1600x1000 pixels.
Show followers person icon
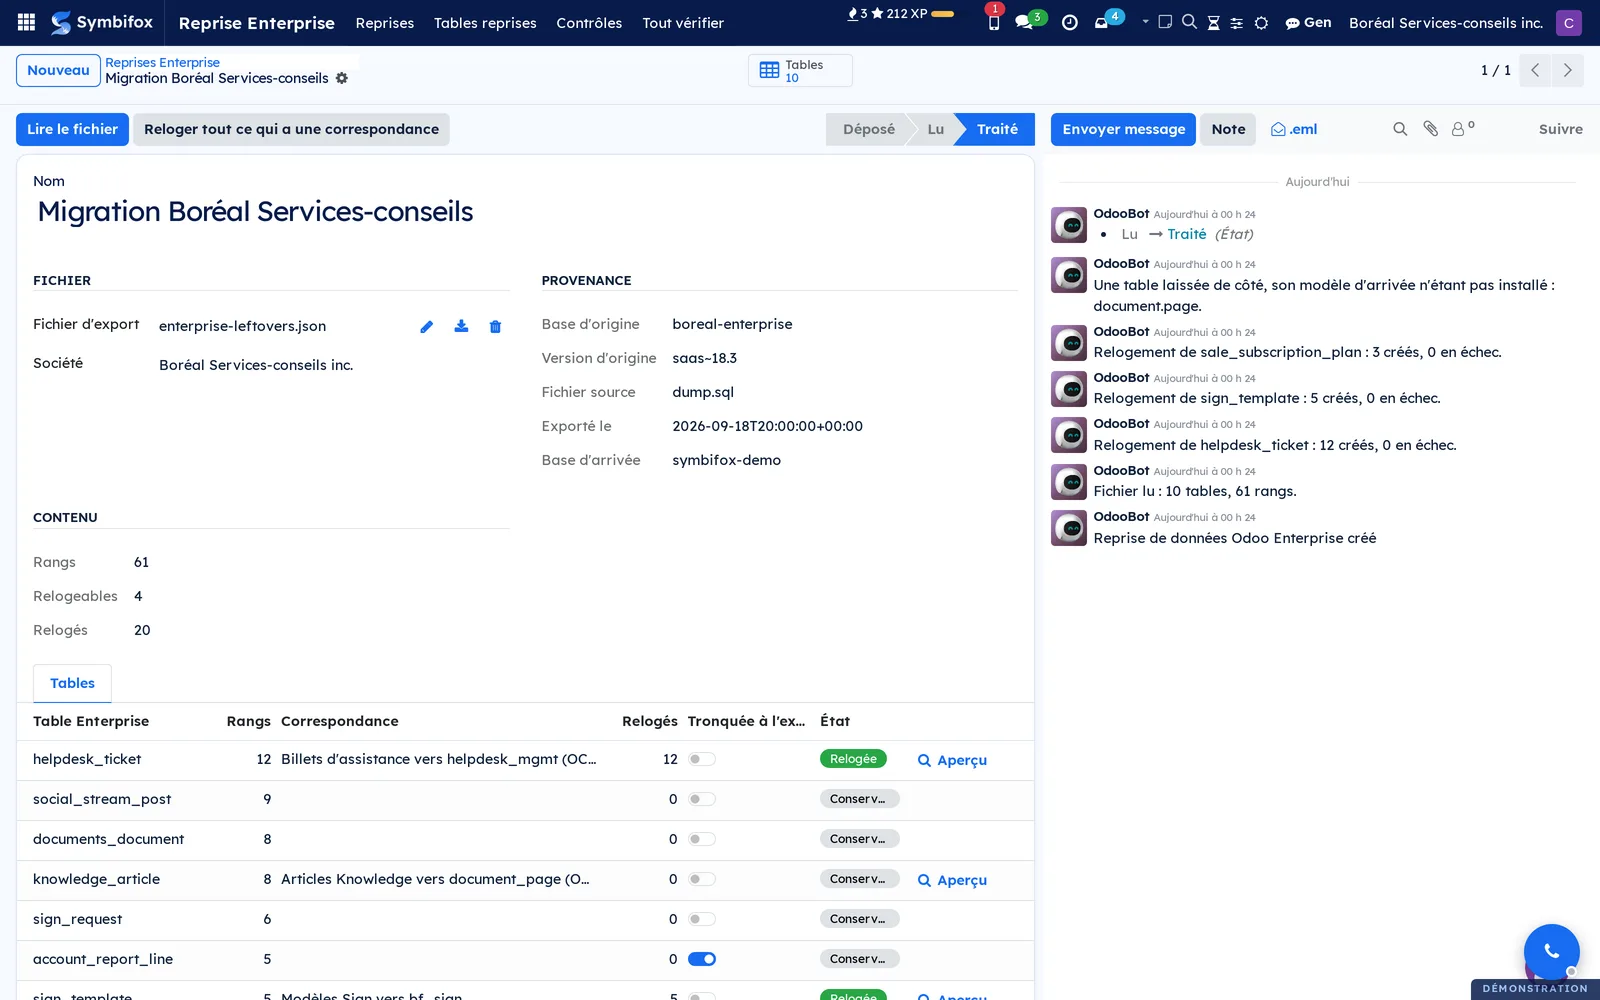tap(1462, 129)
